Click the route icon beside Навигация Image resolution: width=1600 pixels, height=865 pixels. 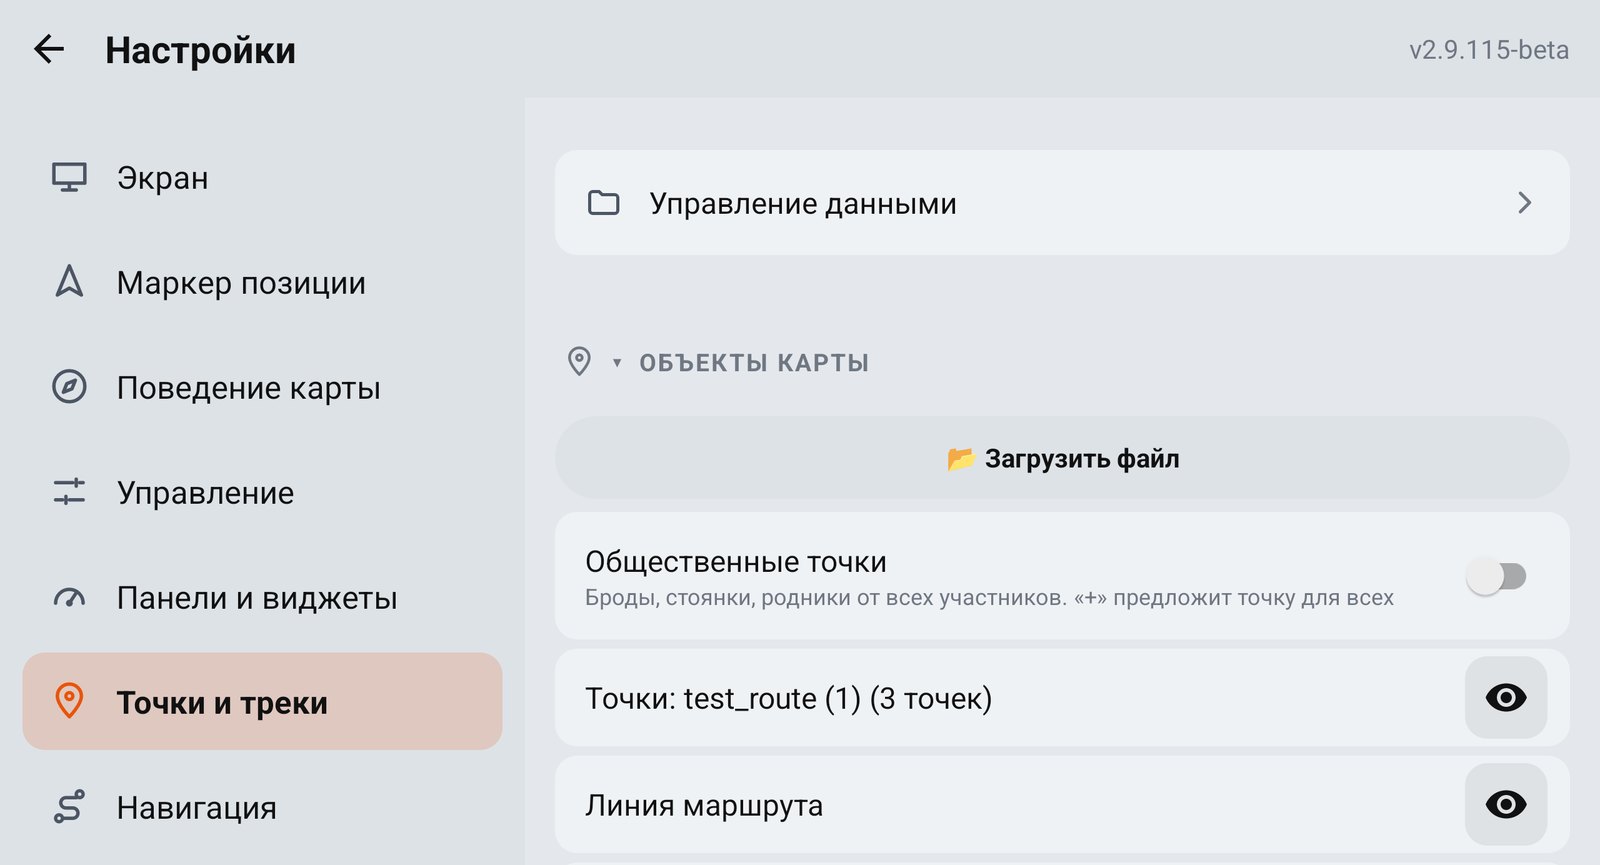point(69,807)
